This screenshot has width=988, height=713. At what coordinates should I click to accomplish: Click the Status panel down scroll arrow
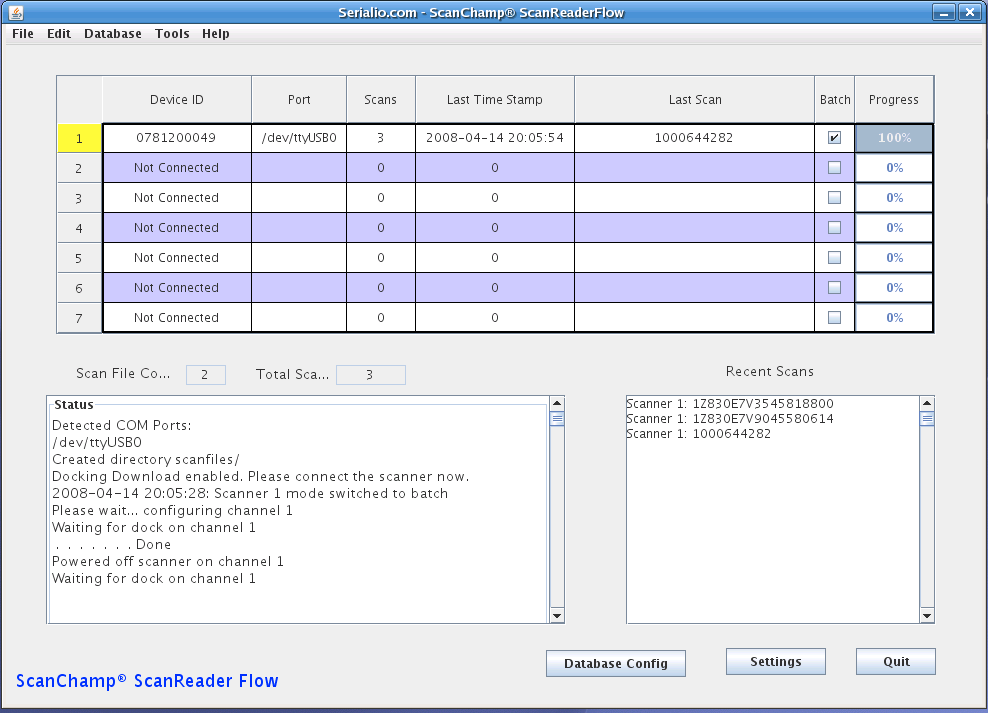557,617
